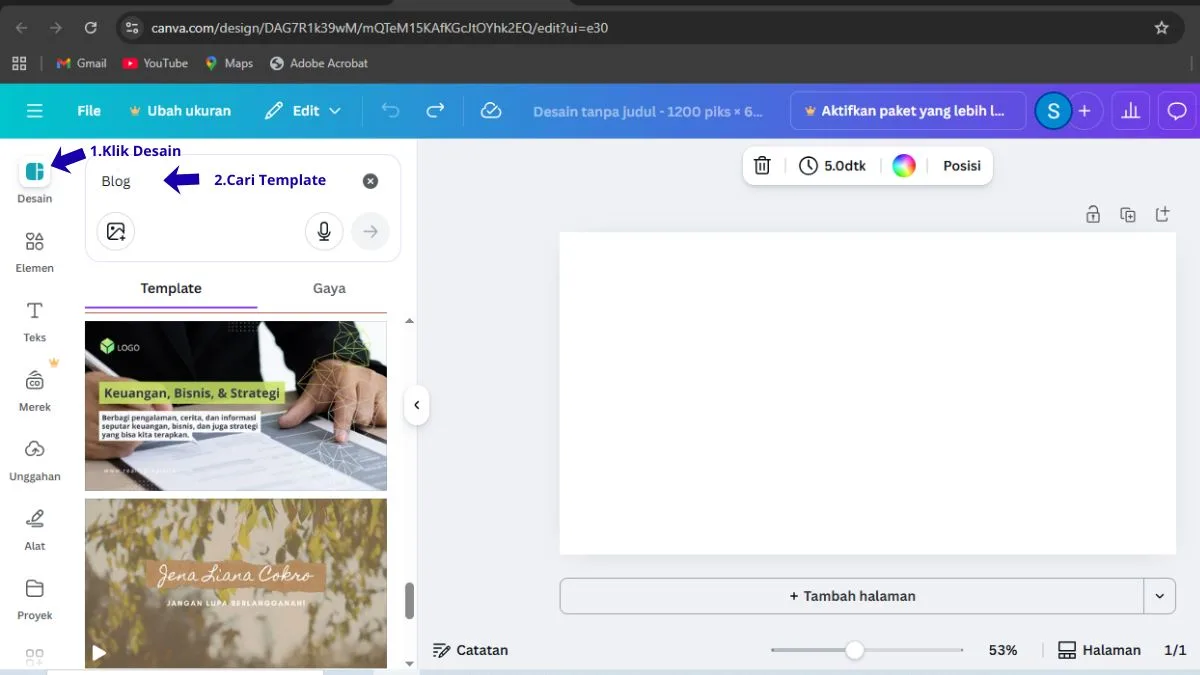Collapse the side panel with the arrow

coord(416,406)
